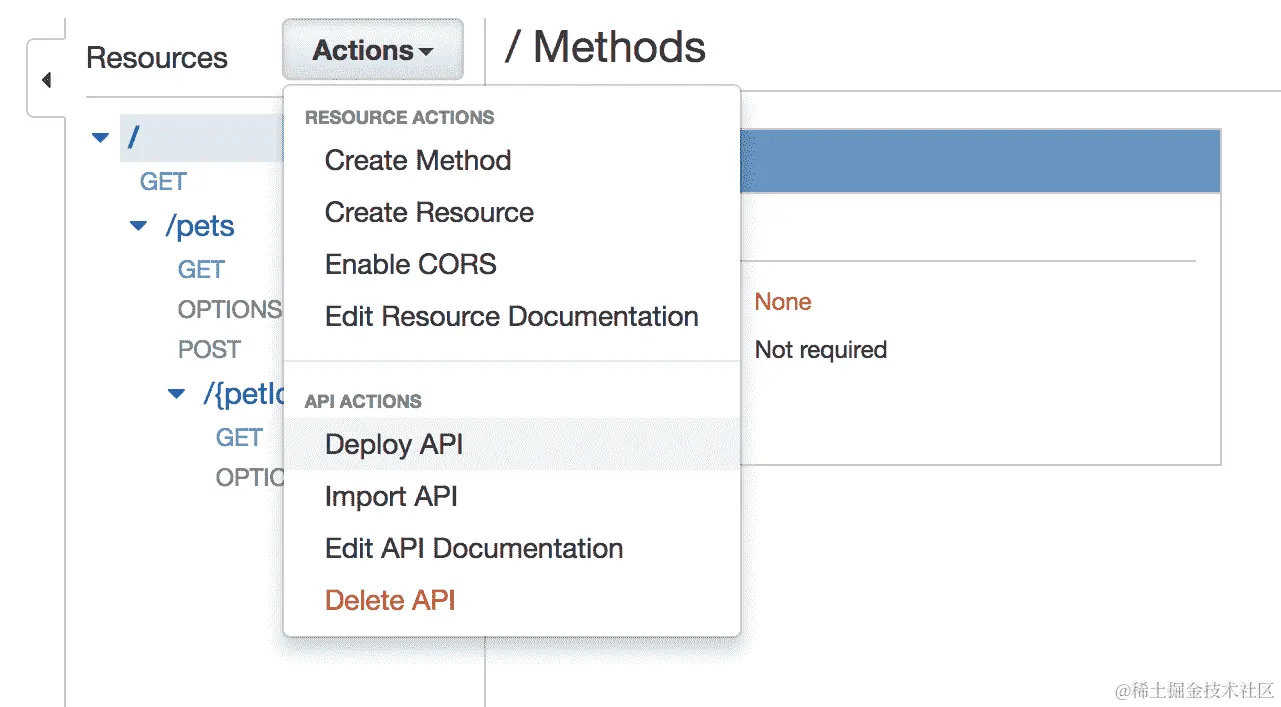Image resolution: width=1281 pixels, height=707 pixels.
Task: Select the /pets resource link
Action: [x=200, y=226]
